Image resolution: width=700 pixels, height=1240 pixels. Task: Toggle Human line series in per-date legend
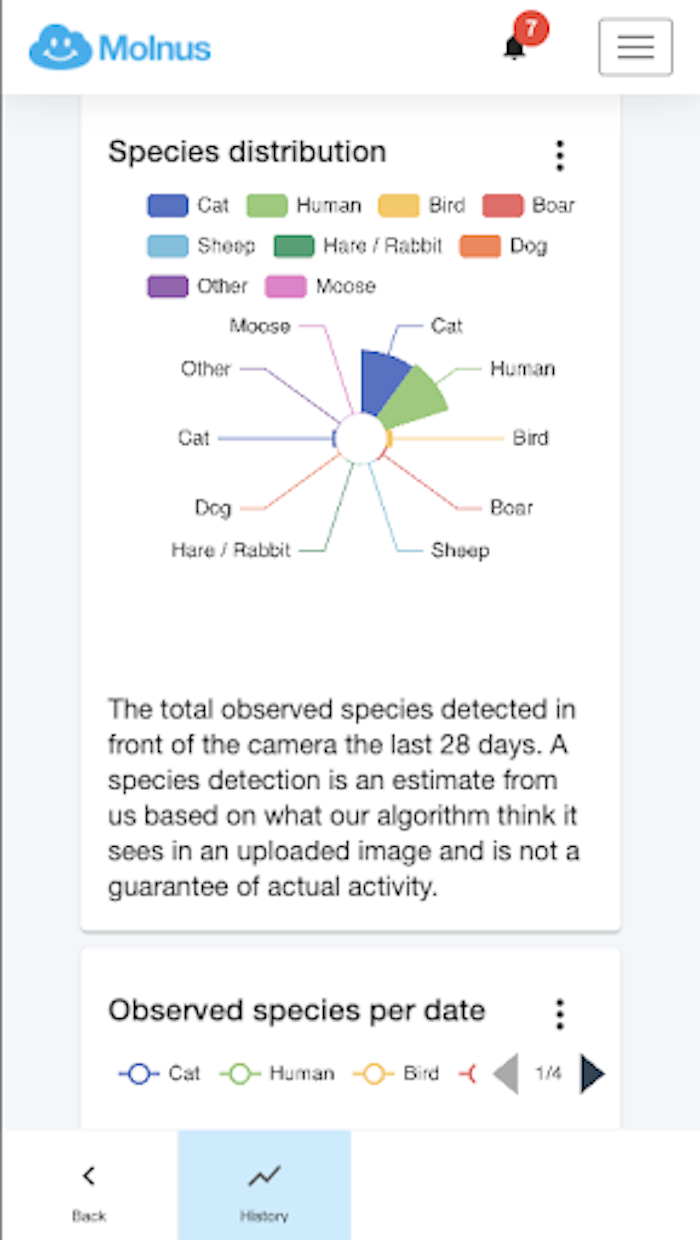241,1074
